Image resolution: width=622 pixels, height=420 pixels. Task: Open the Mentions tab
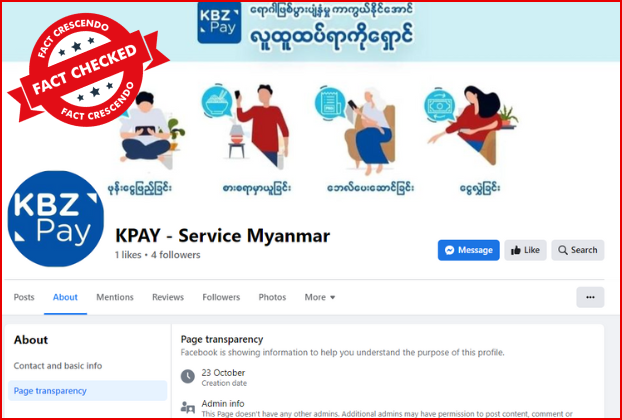115,297
